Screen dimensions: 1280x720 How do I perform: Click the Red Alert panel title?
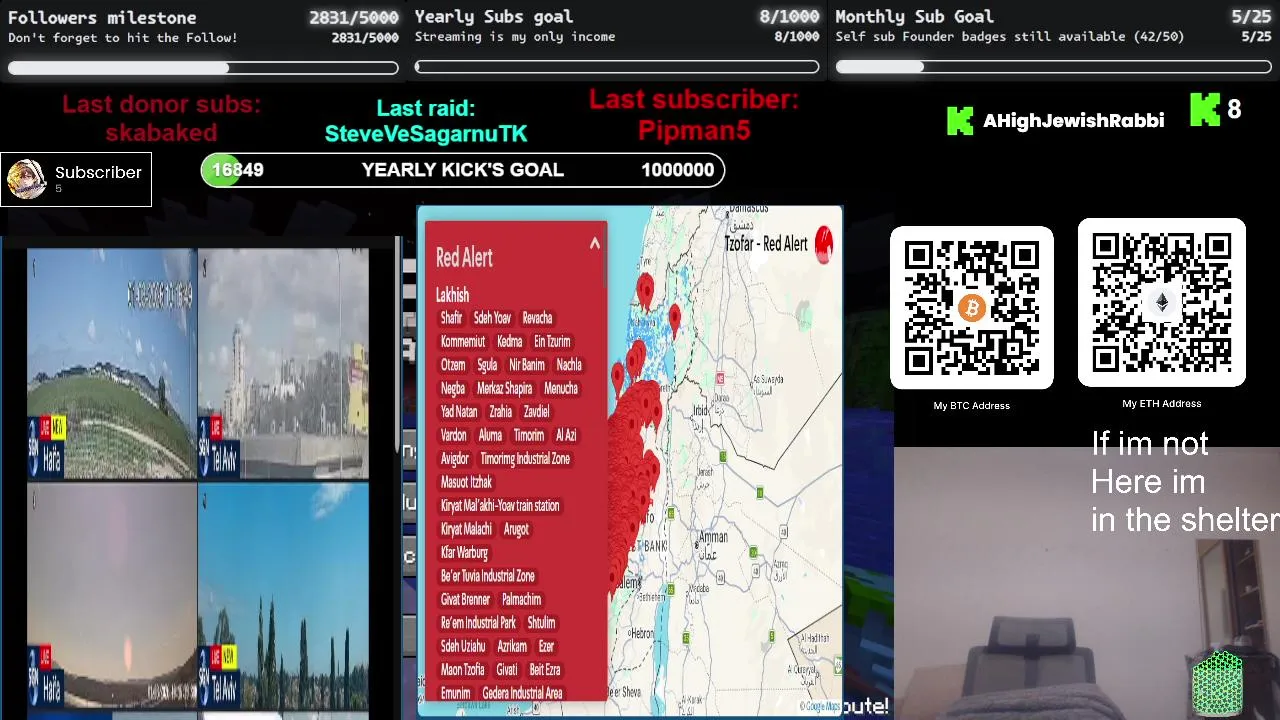(464, 257)
